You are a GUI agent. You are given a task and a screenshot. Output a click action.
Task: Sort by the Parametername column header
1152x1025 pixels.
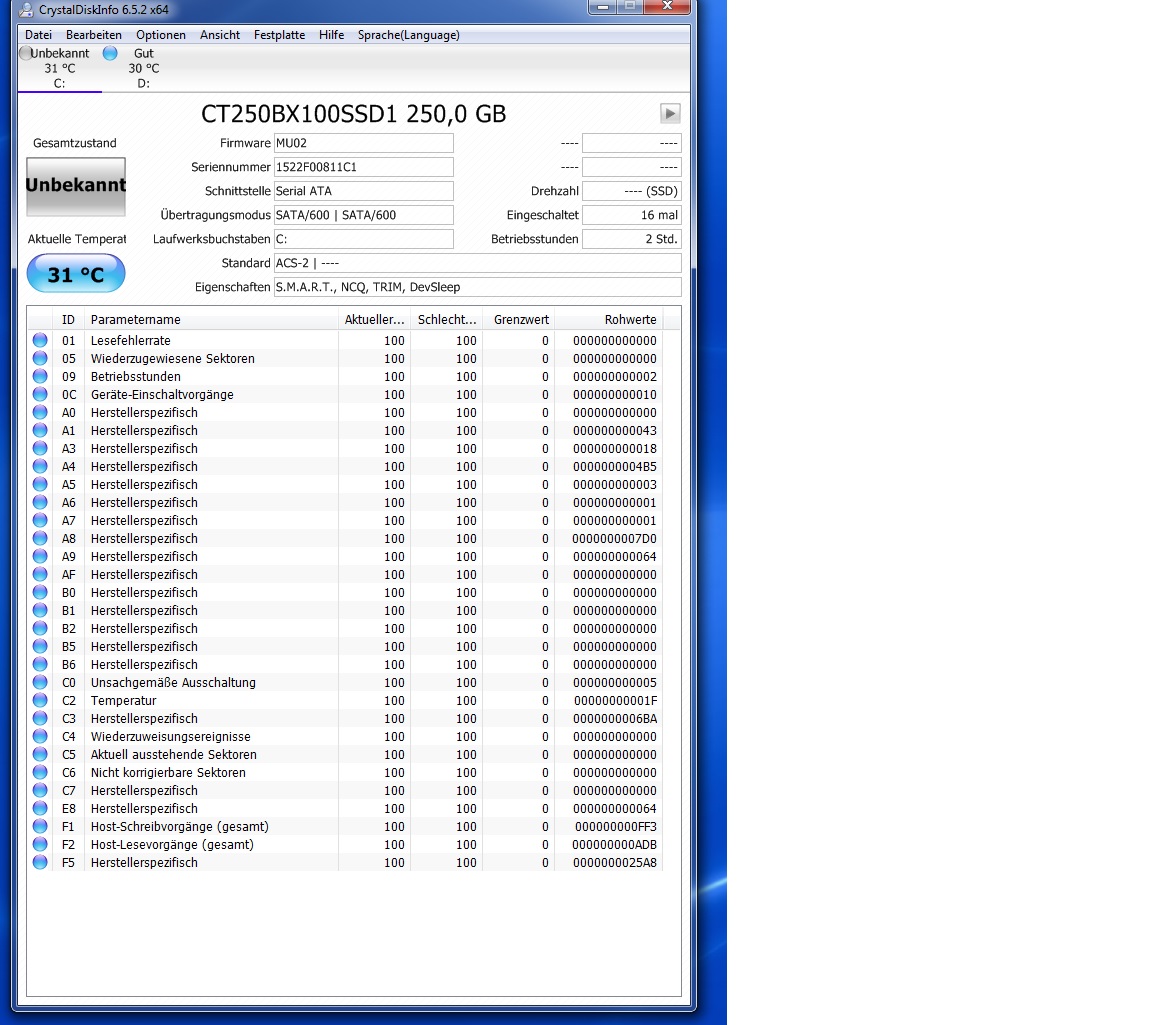pyautogui.click(x=211, y=320)
